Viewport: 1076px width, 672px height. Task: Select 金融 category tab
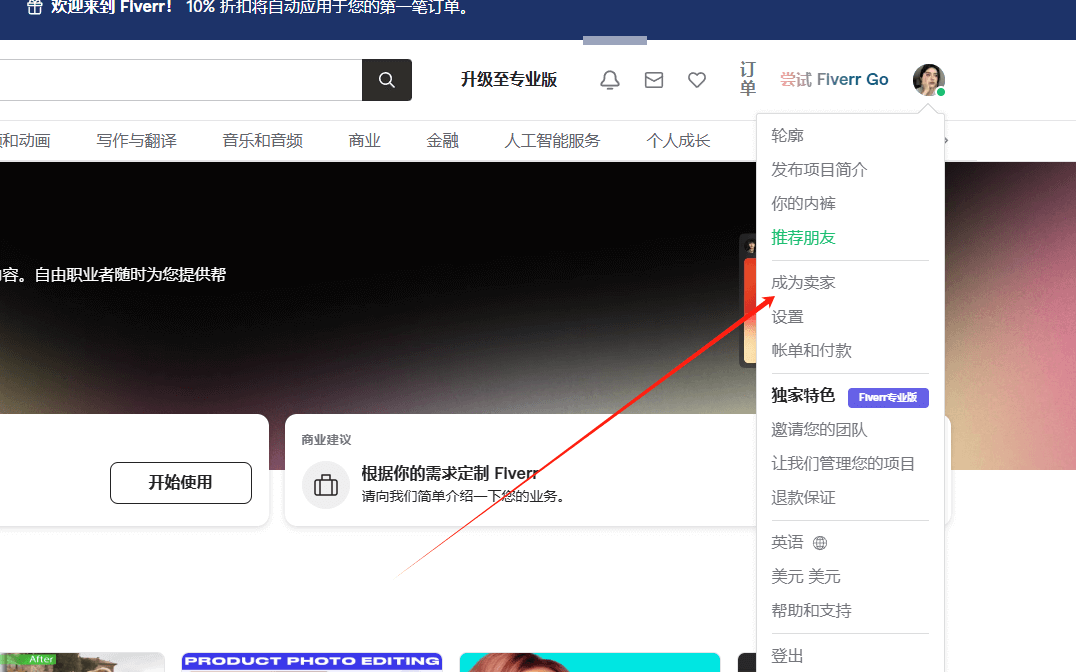click(x=442, y=141)
